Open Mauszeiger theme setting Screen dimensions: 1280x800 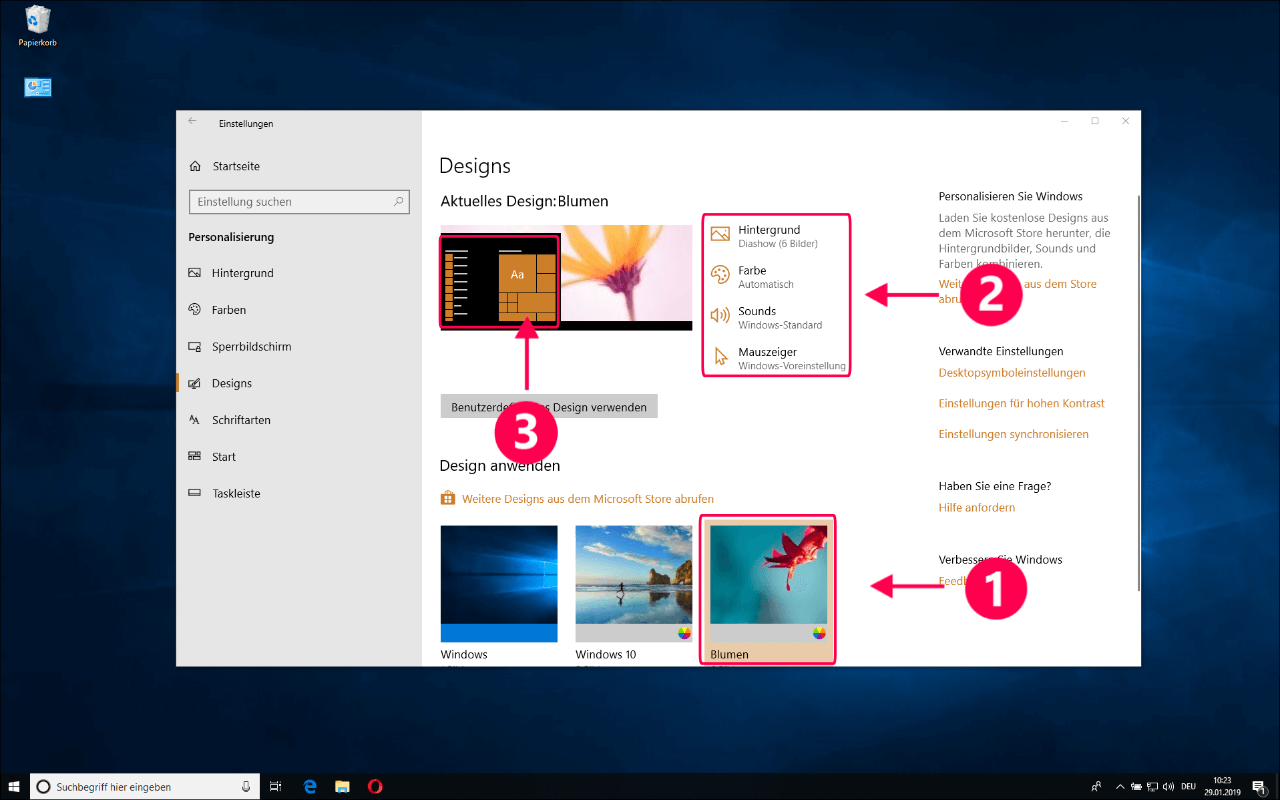(x=778, y=358)
